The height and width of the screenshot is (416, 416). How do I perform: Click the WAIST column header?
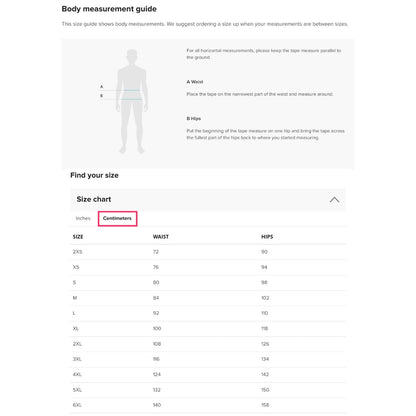coord(161,237)
